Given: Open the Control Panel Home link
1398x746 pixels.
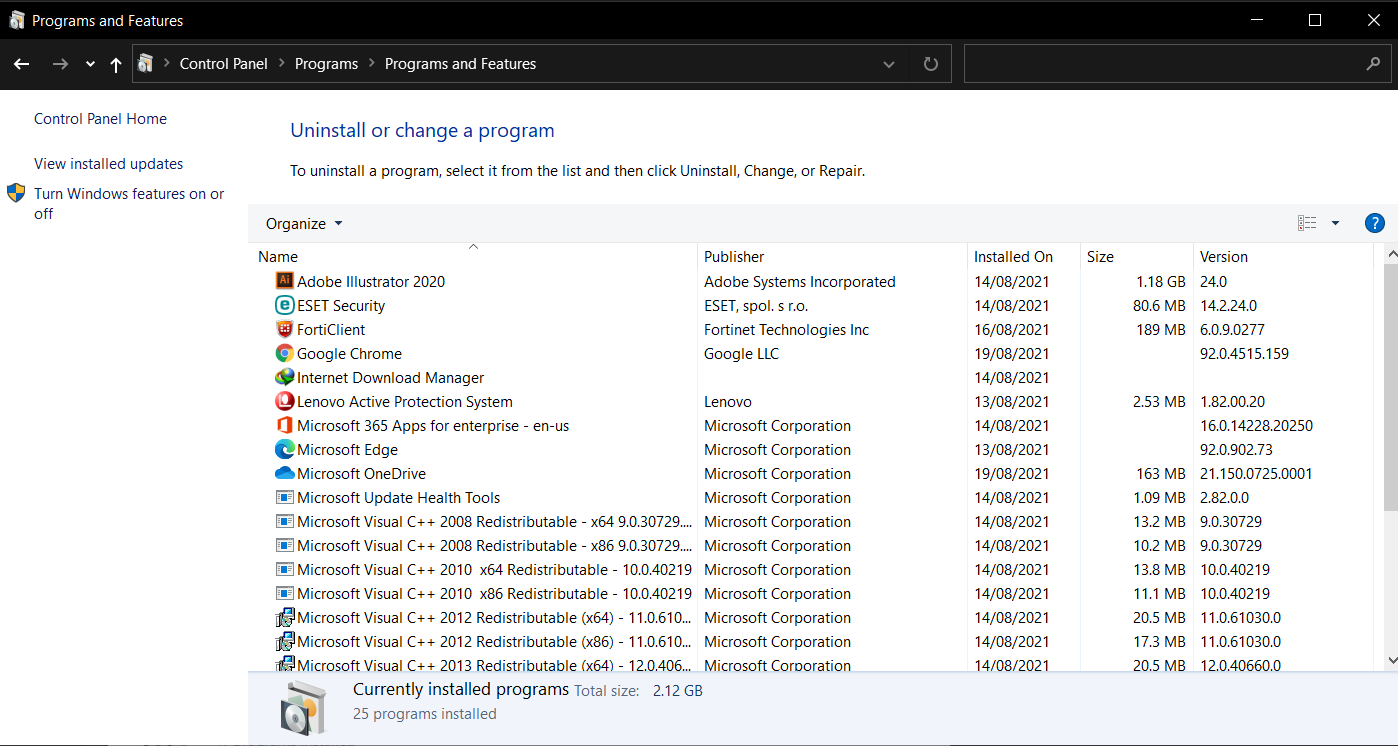Looking at the screenshot, I should click(x=100, y=118).
